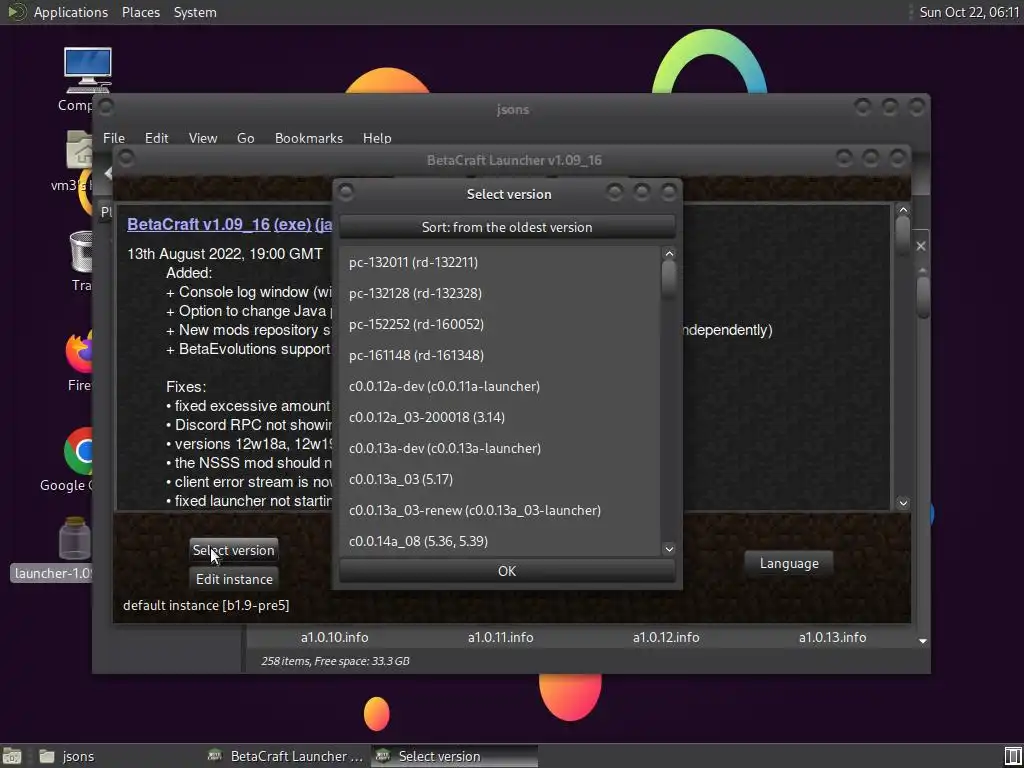Toggle sort order from the oldest version

click(x=507, y=227)
